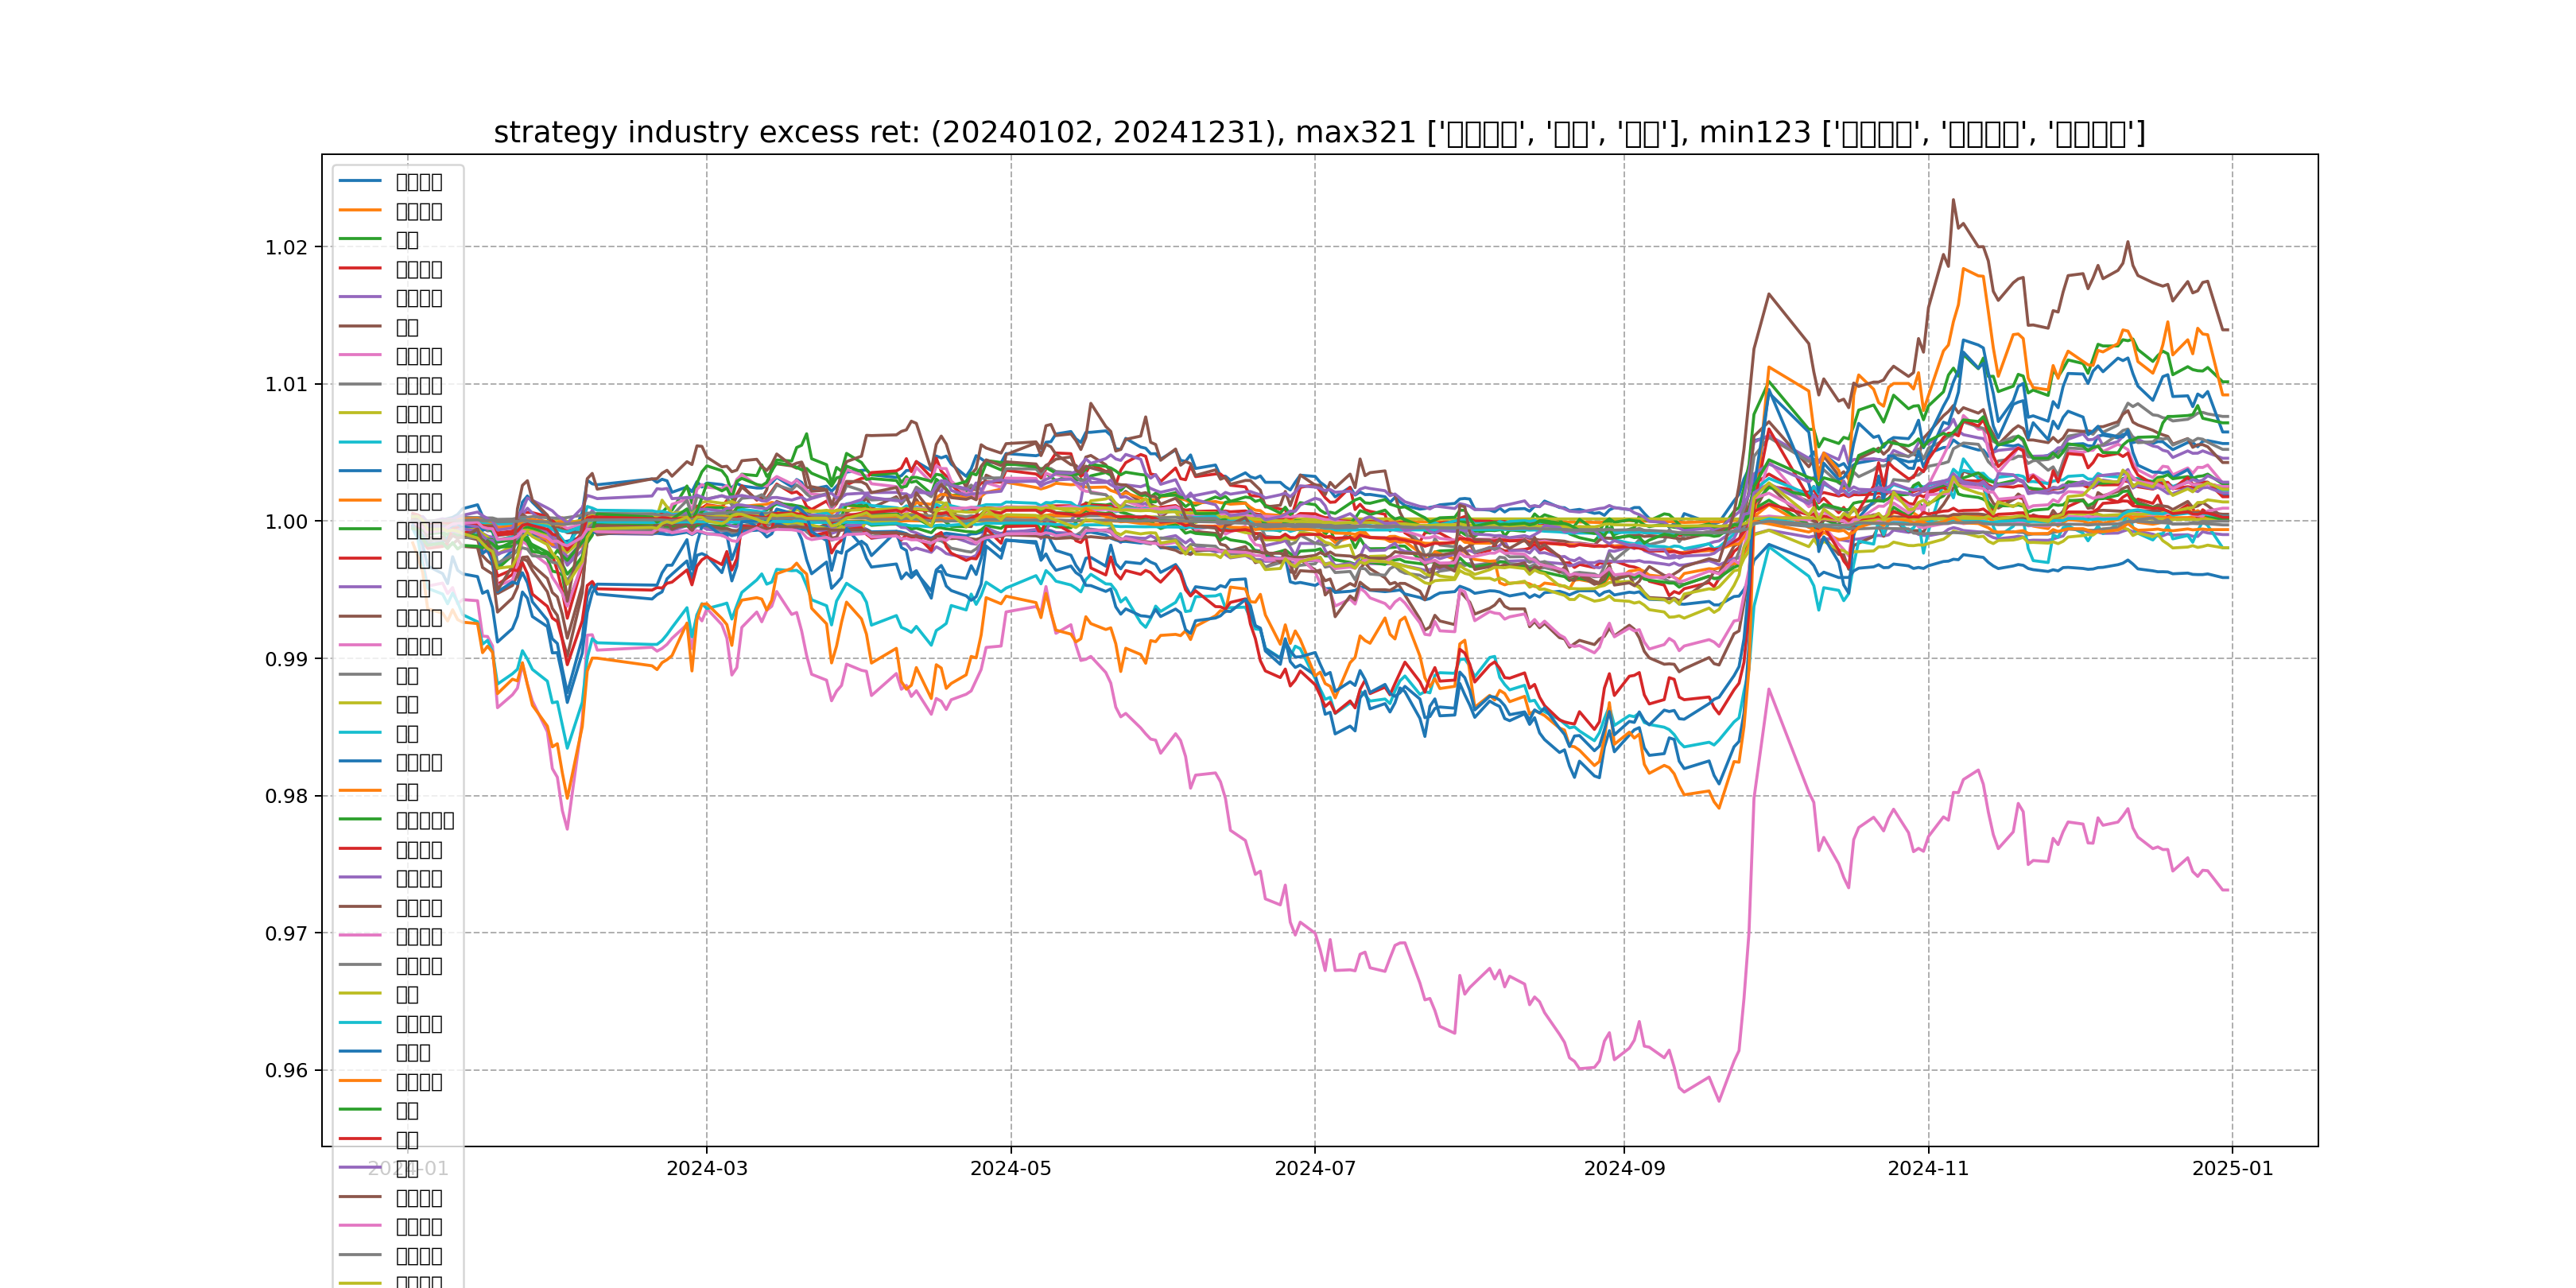Image resolution: width=2576 pixels, height=1288 pixels.
Task: Select the 2024-11 x-axis date label
Action: point(1928,1169)
